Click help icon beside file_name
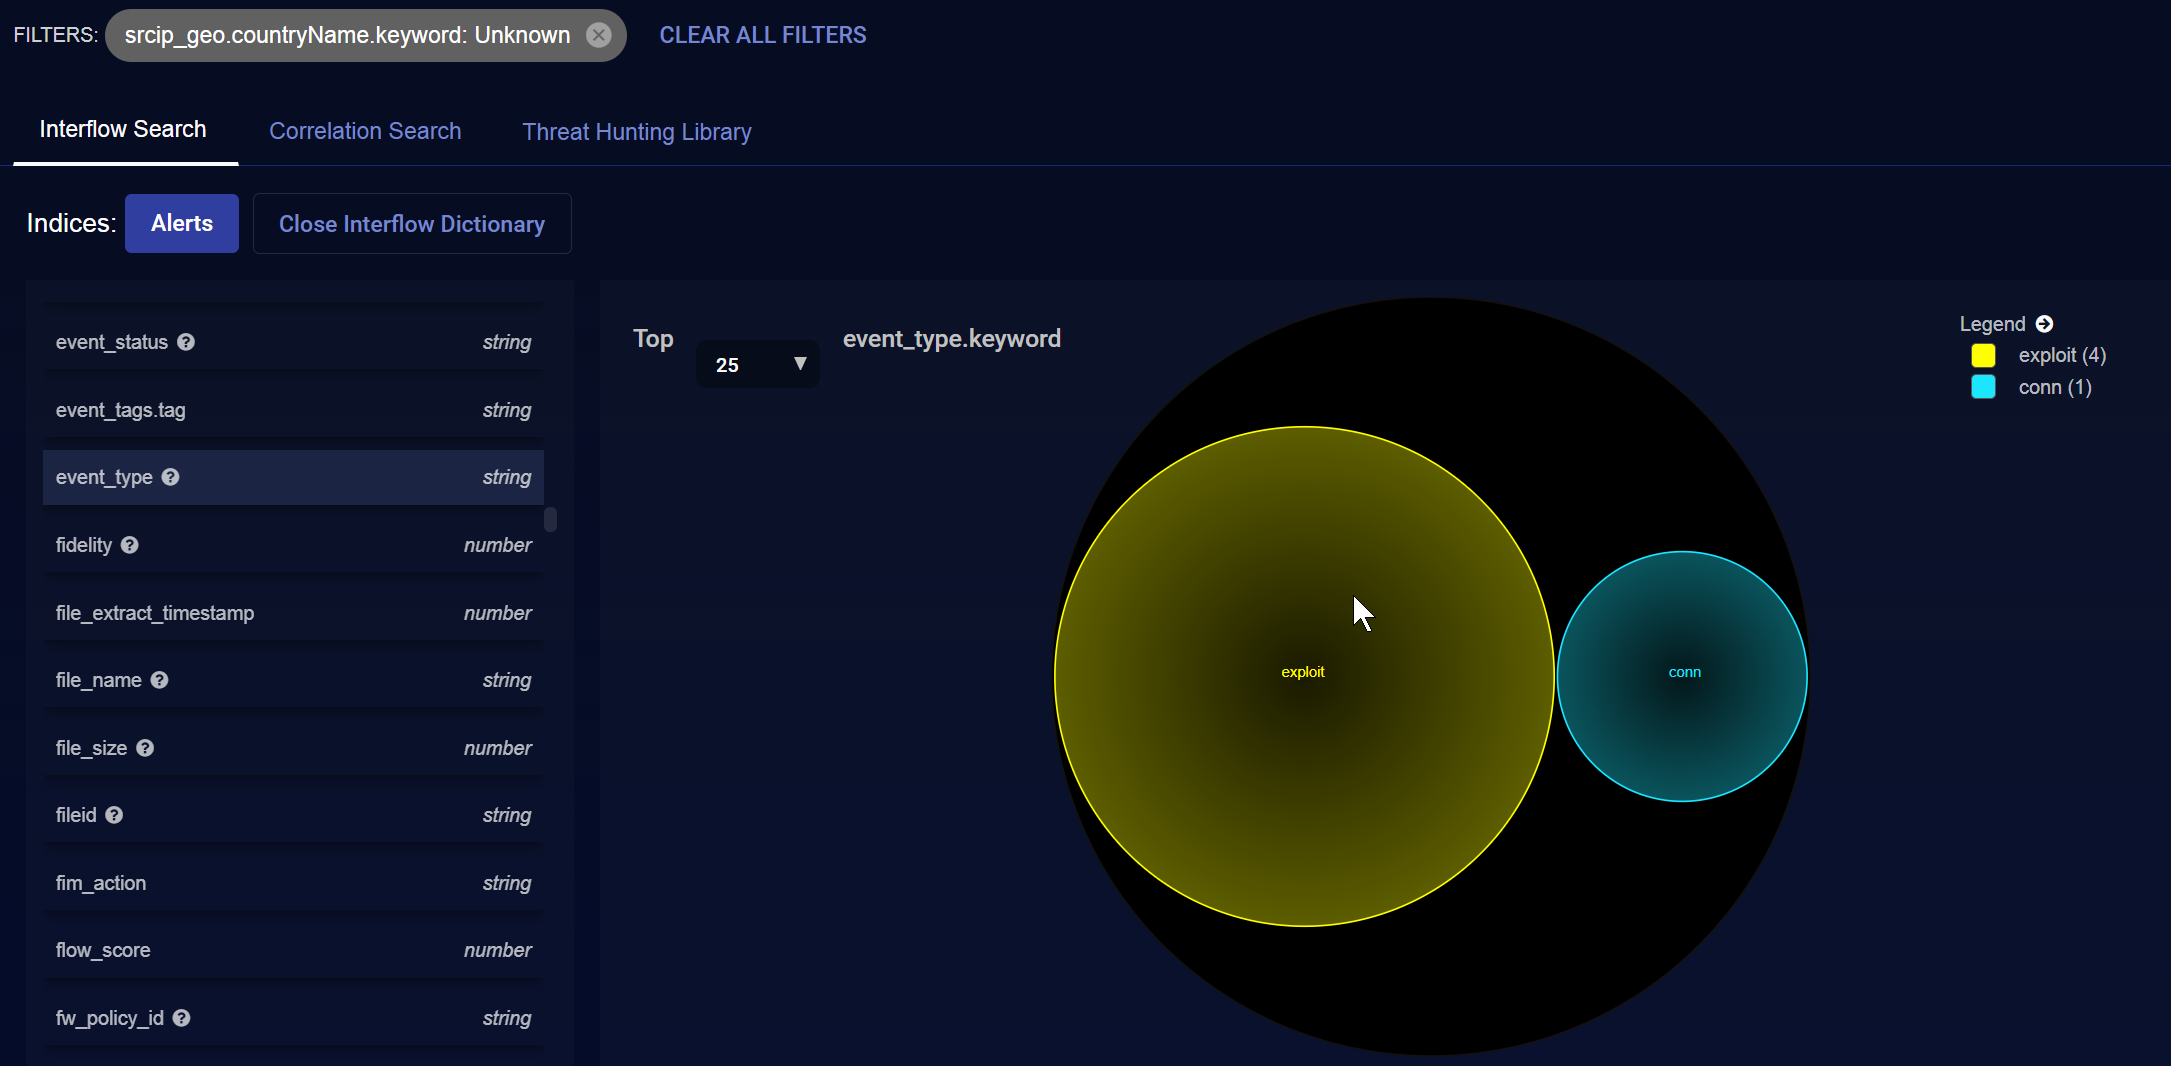The height and width of the screenshot is (1066, 2171). (160, 680)
